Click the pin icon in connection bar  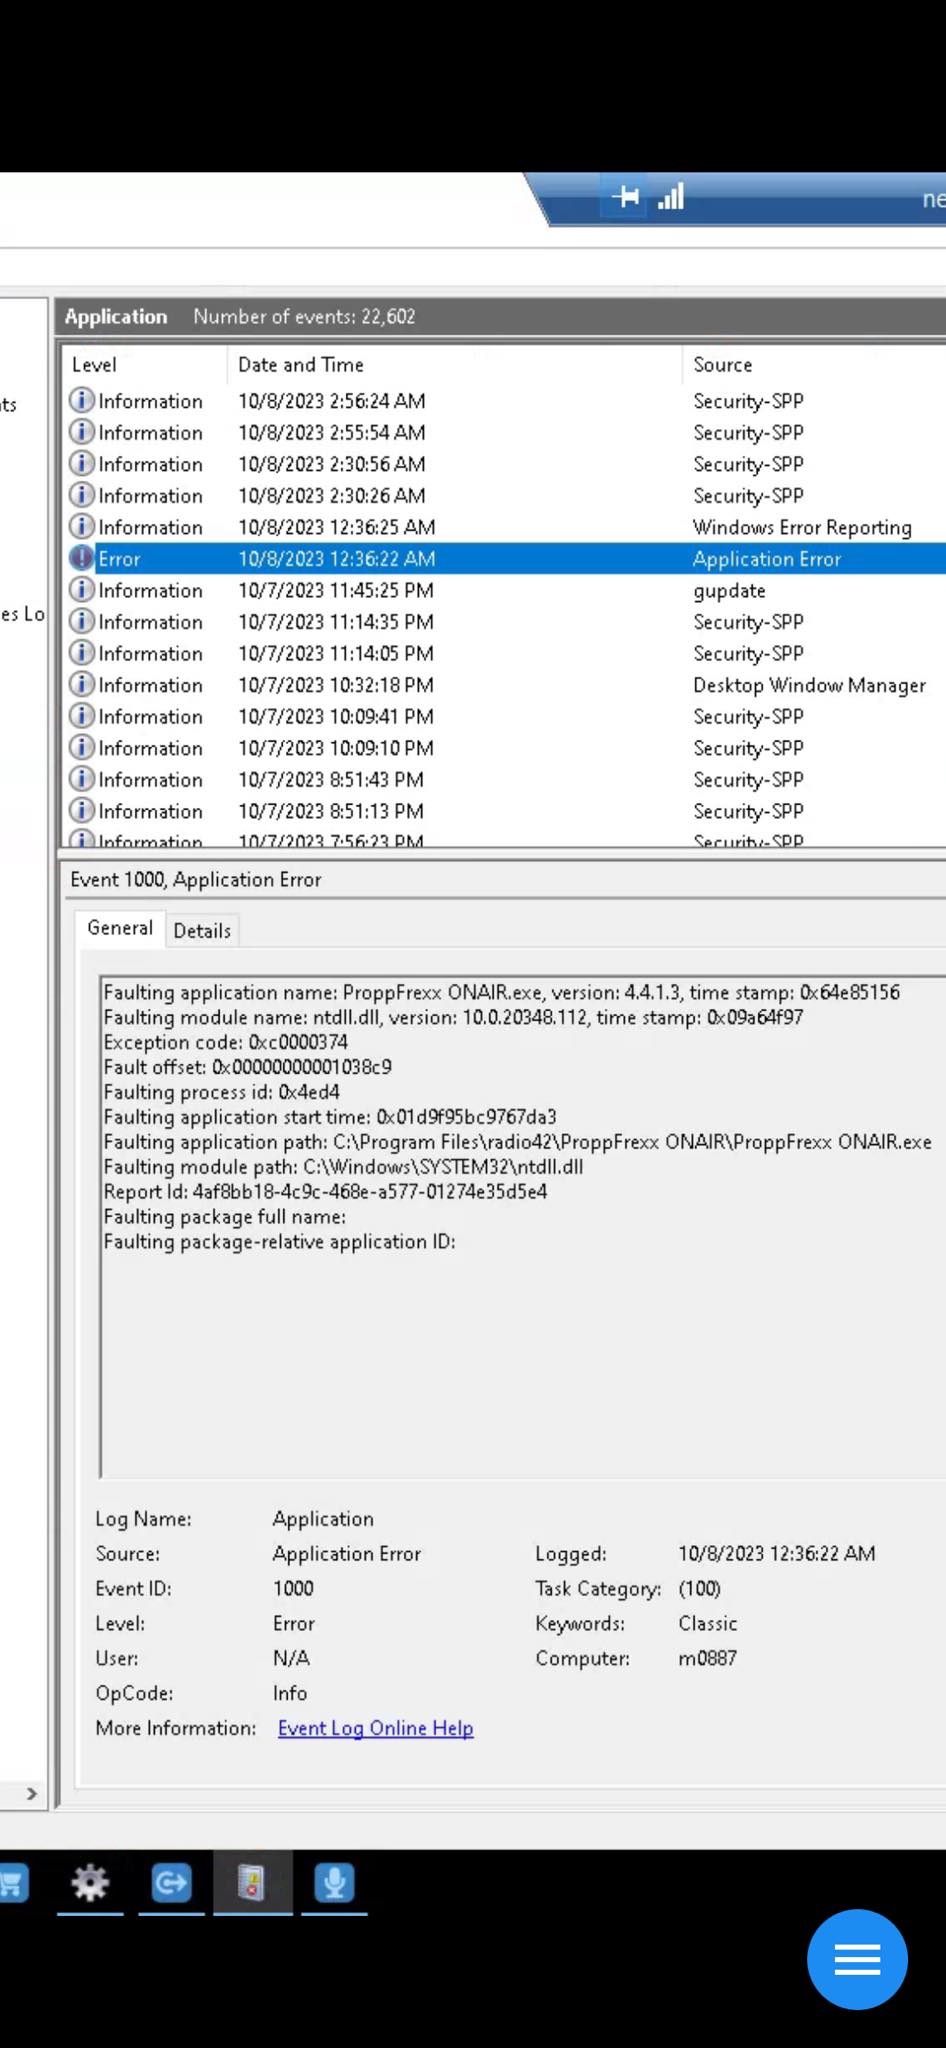pyautogui.click(x=626, y=196)
